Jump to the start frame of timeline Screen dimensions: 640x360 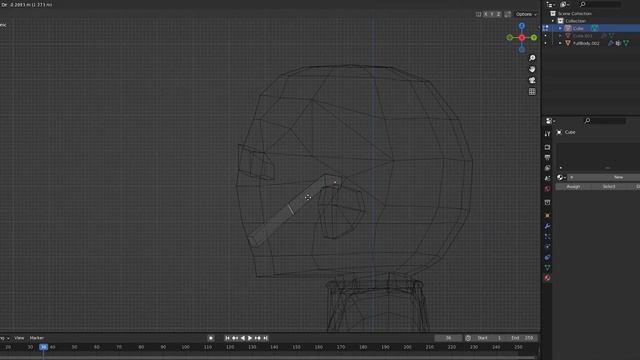227,338
